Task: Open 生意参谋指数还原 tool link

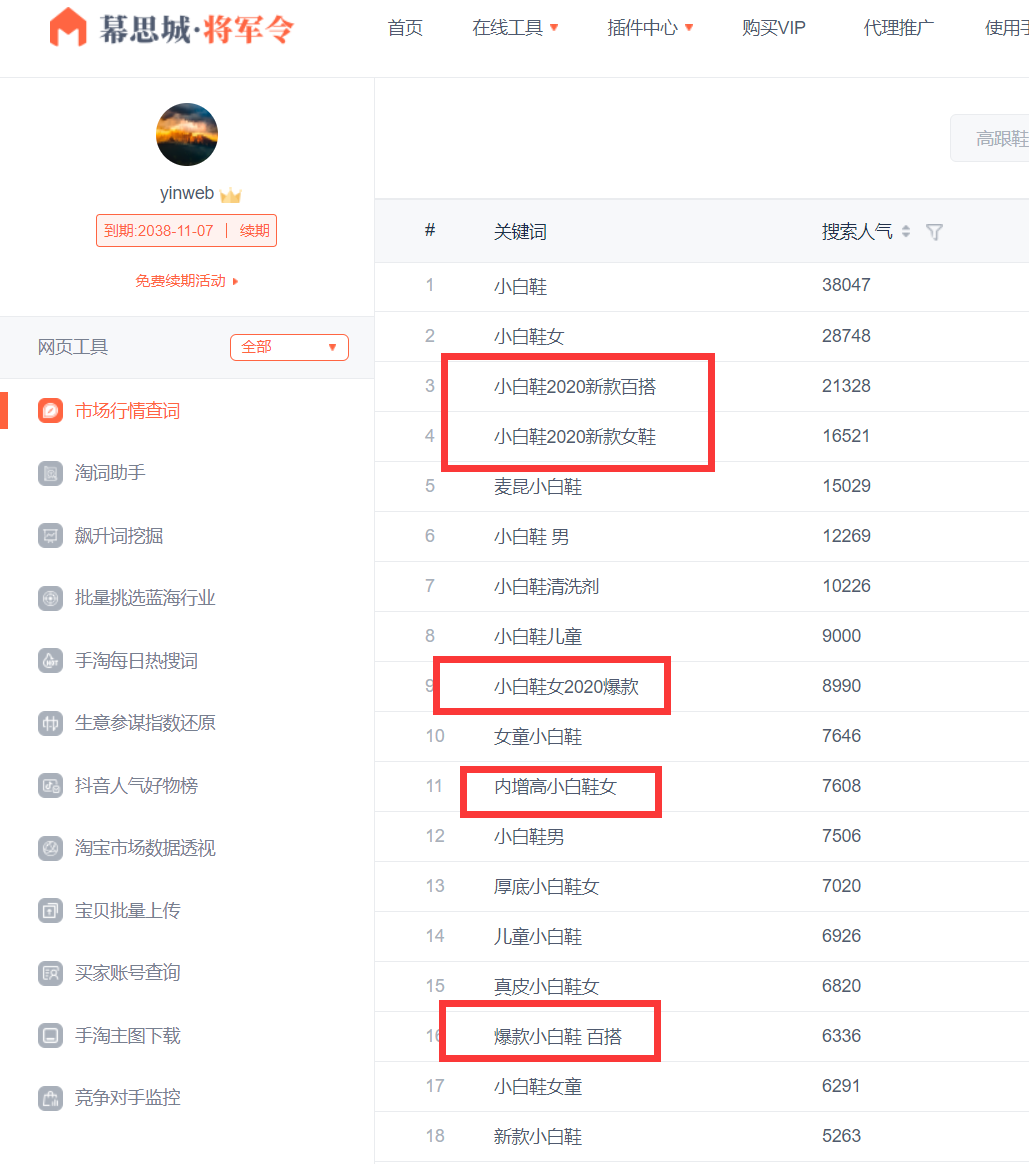Action: 146,723
